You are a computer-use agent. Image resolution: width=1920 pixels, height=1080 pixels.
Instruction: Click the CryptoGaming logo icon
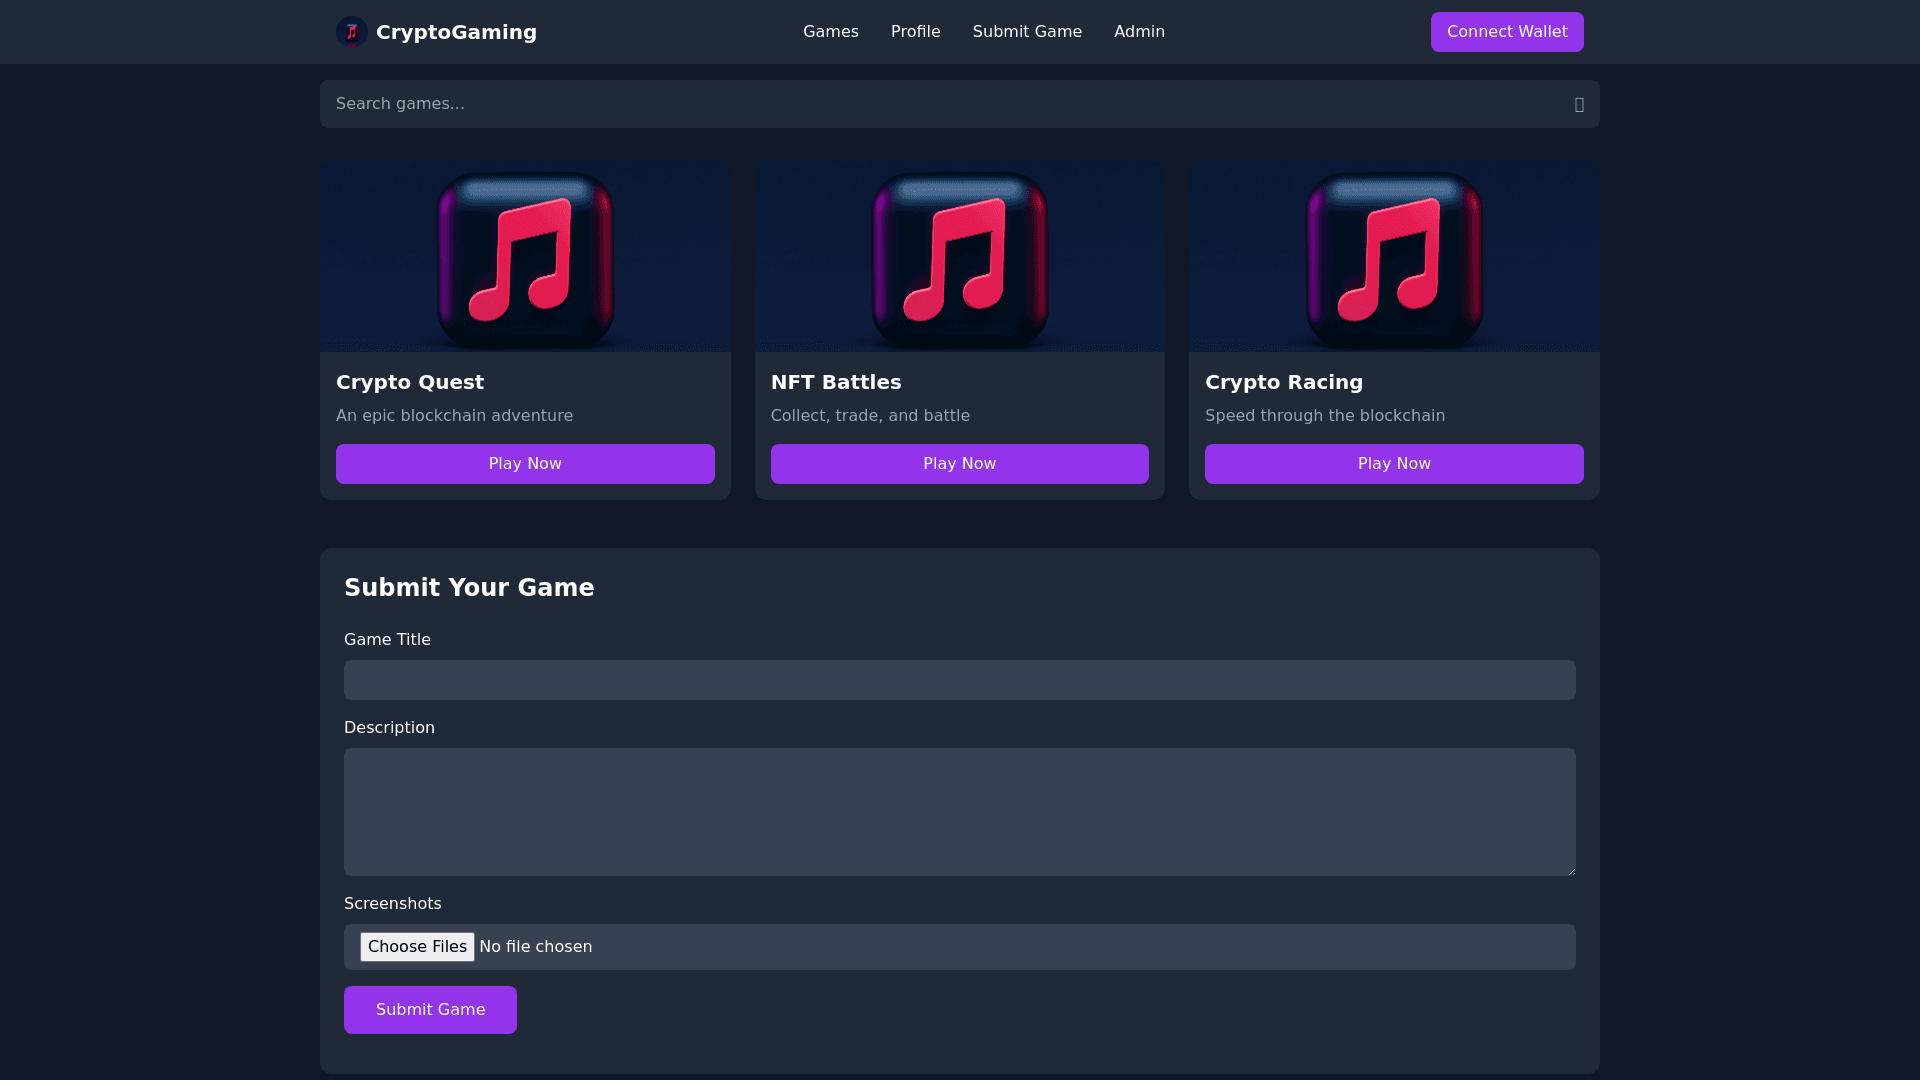351,32
